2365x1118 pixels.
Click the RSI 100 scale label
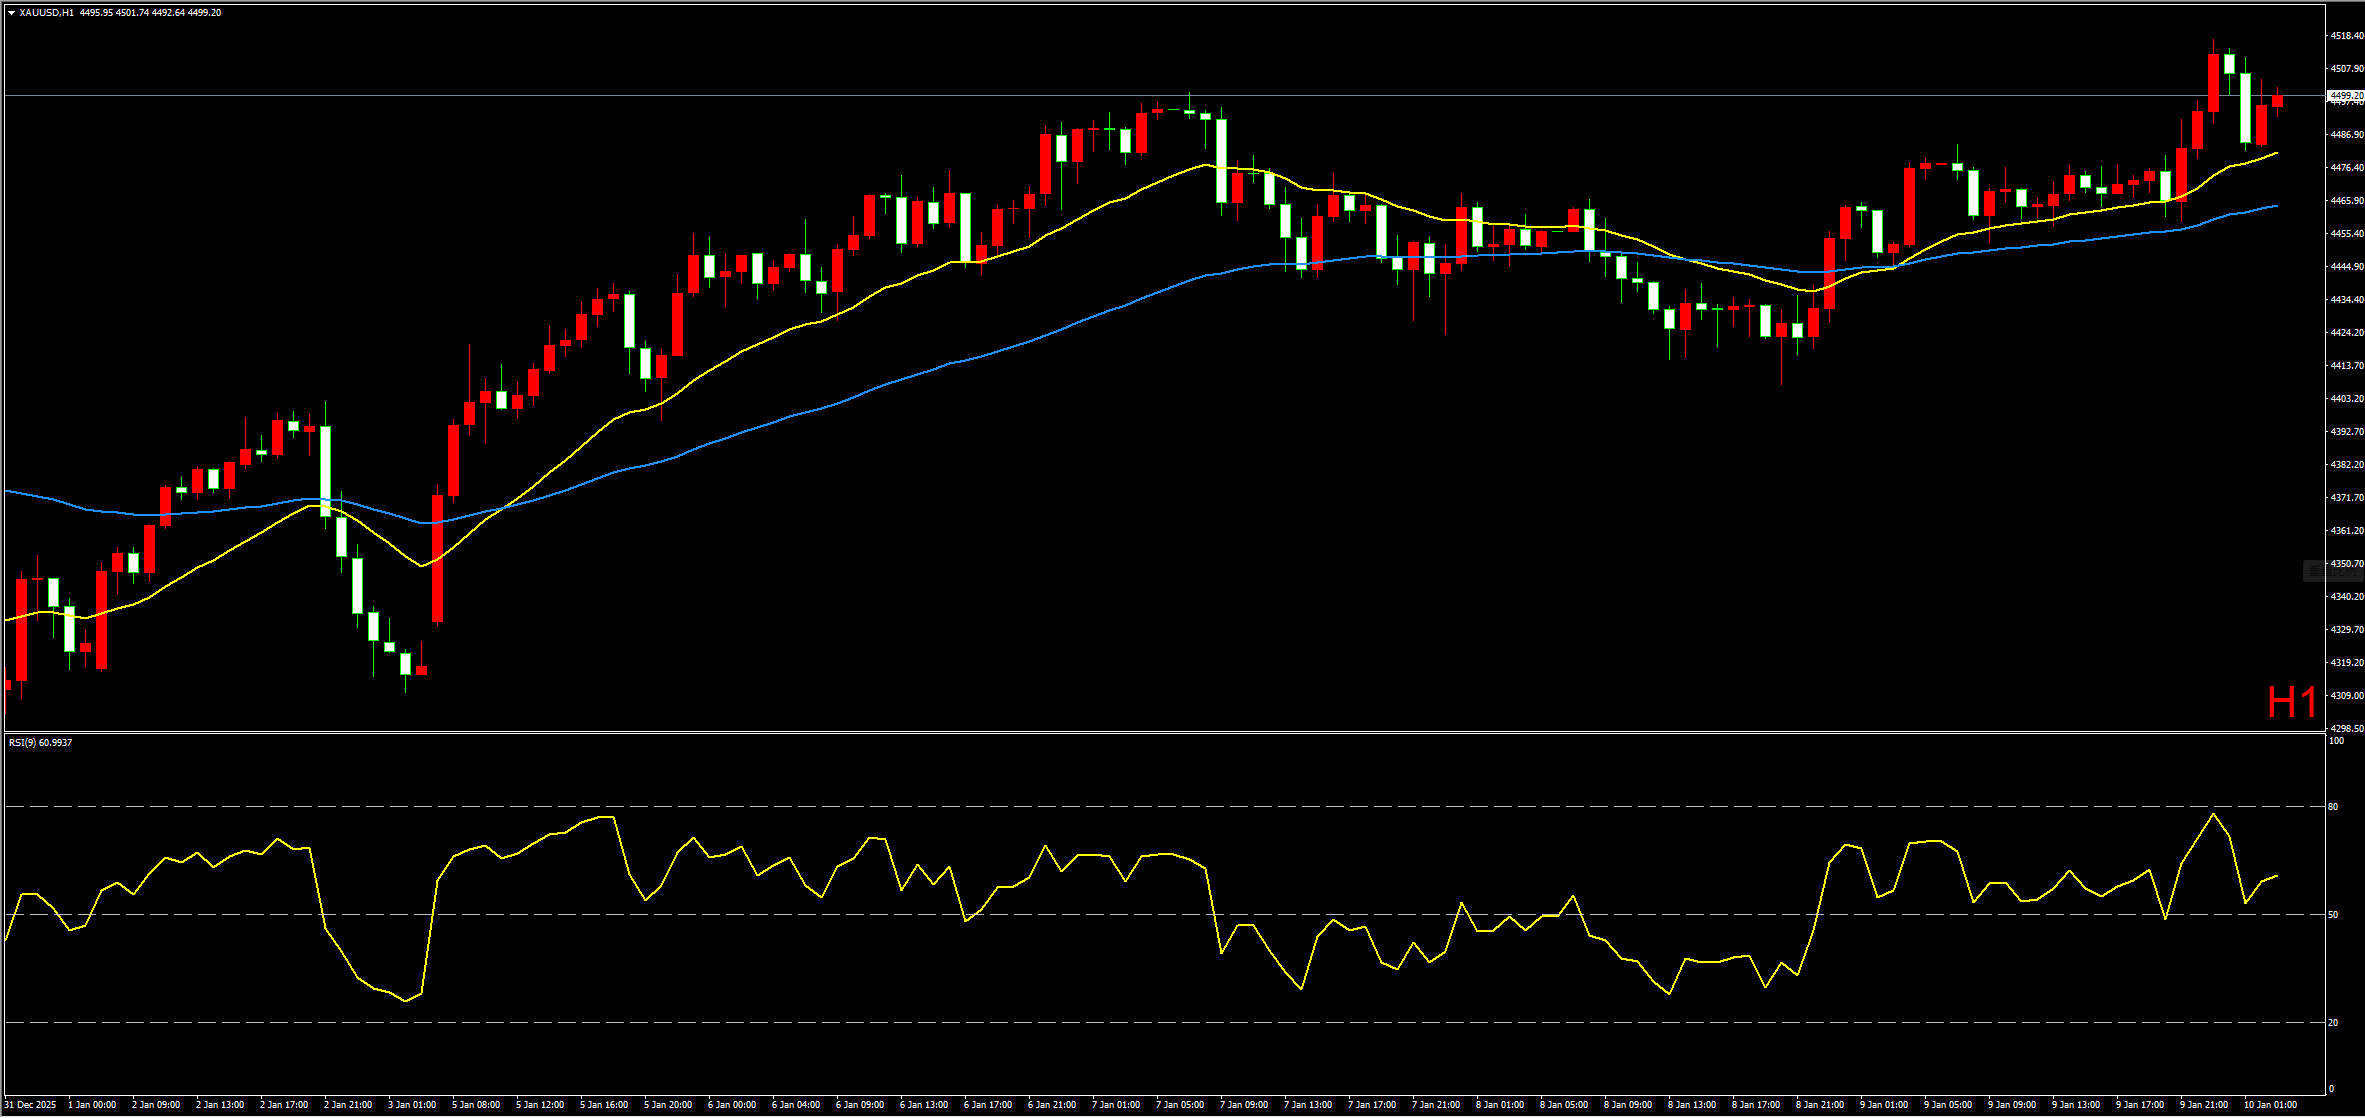pyautogui.click(x=2336, y=741)
